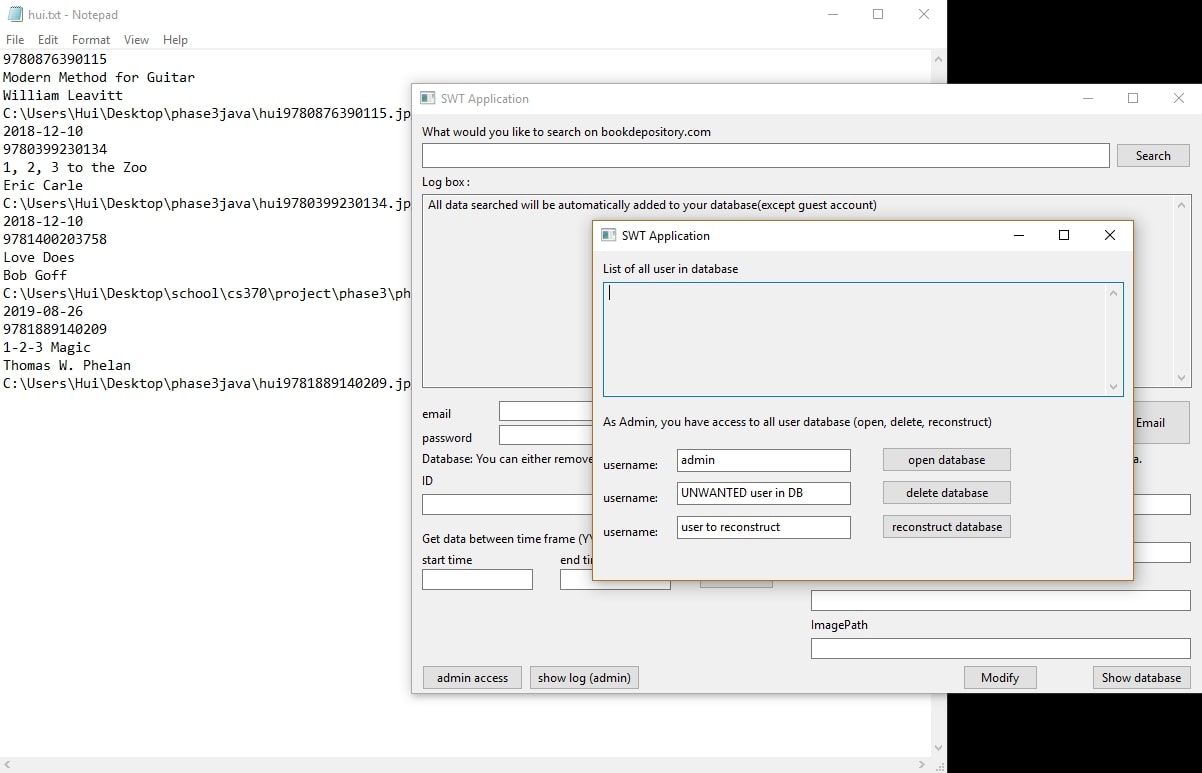Image resolution: width=1202 pixels, height=773 pixels.
Task: Click the Show database button
Action: pos(1141,678)
